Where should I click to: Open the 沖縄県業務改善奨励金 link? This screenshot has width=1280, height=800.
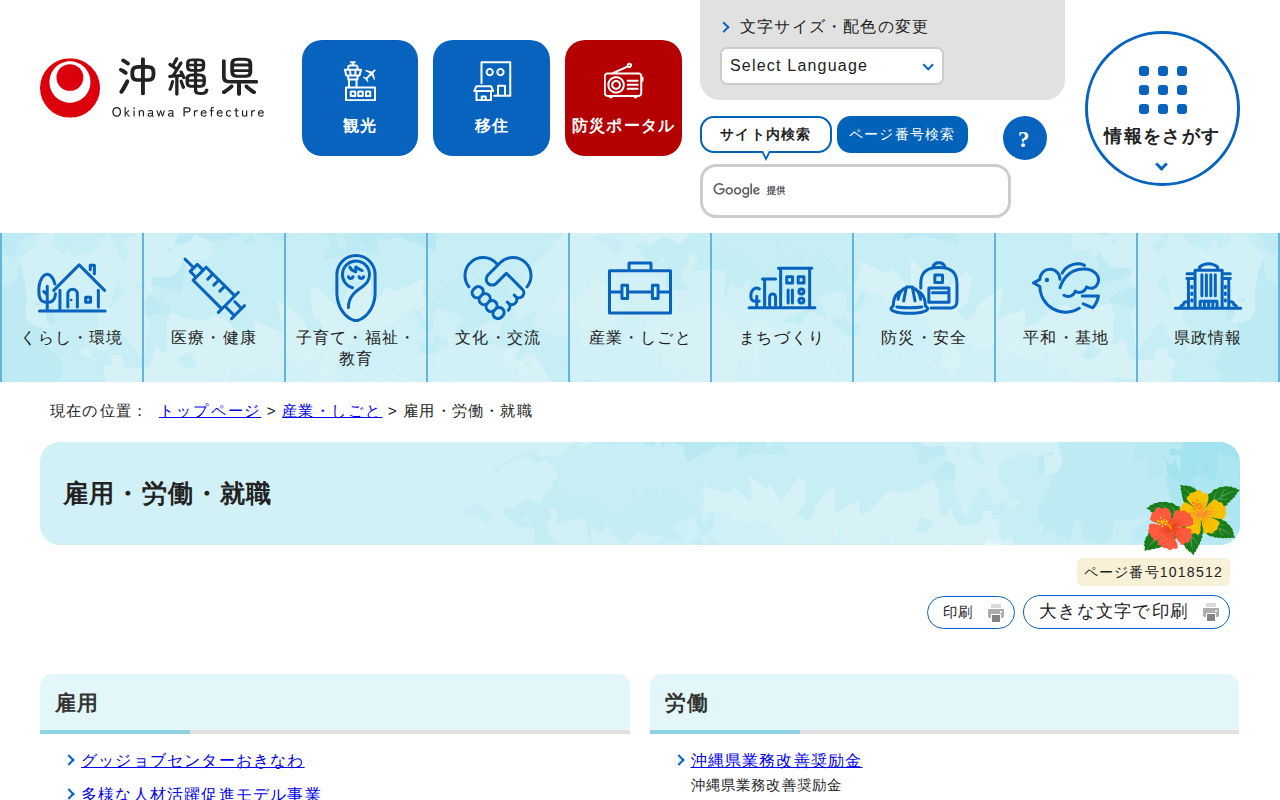pyautogui.click(x=775, y=760)
